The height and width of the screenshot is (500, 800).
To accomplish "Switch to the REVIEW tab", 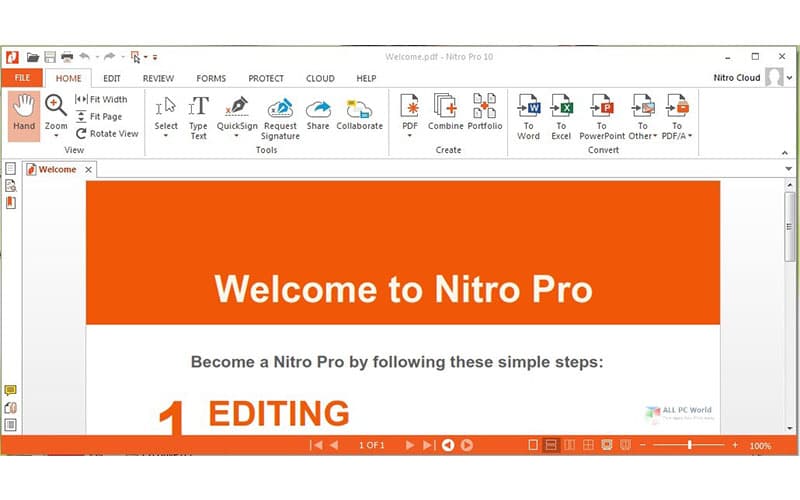I will (x=158, y=78).
